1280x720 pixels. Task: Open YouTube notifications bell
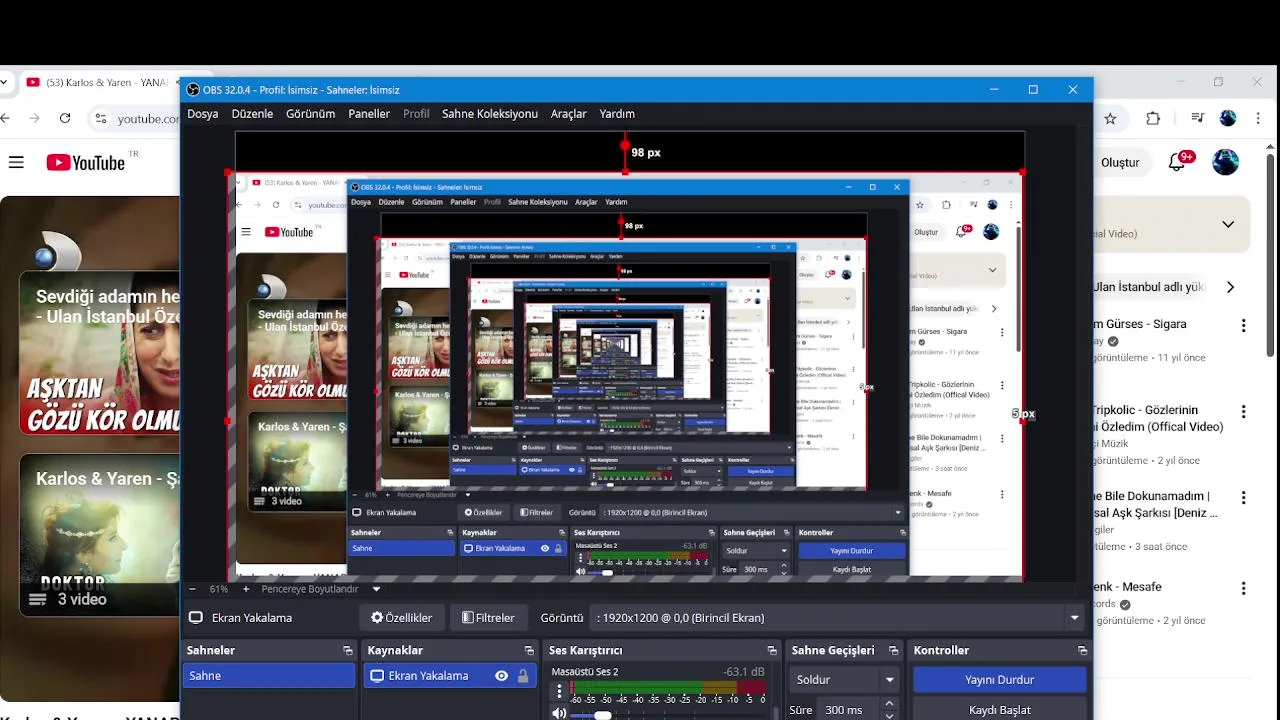[1177, 162]
